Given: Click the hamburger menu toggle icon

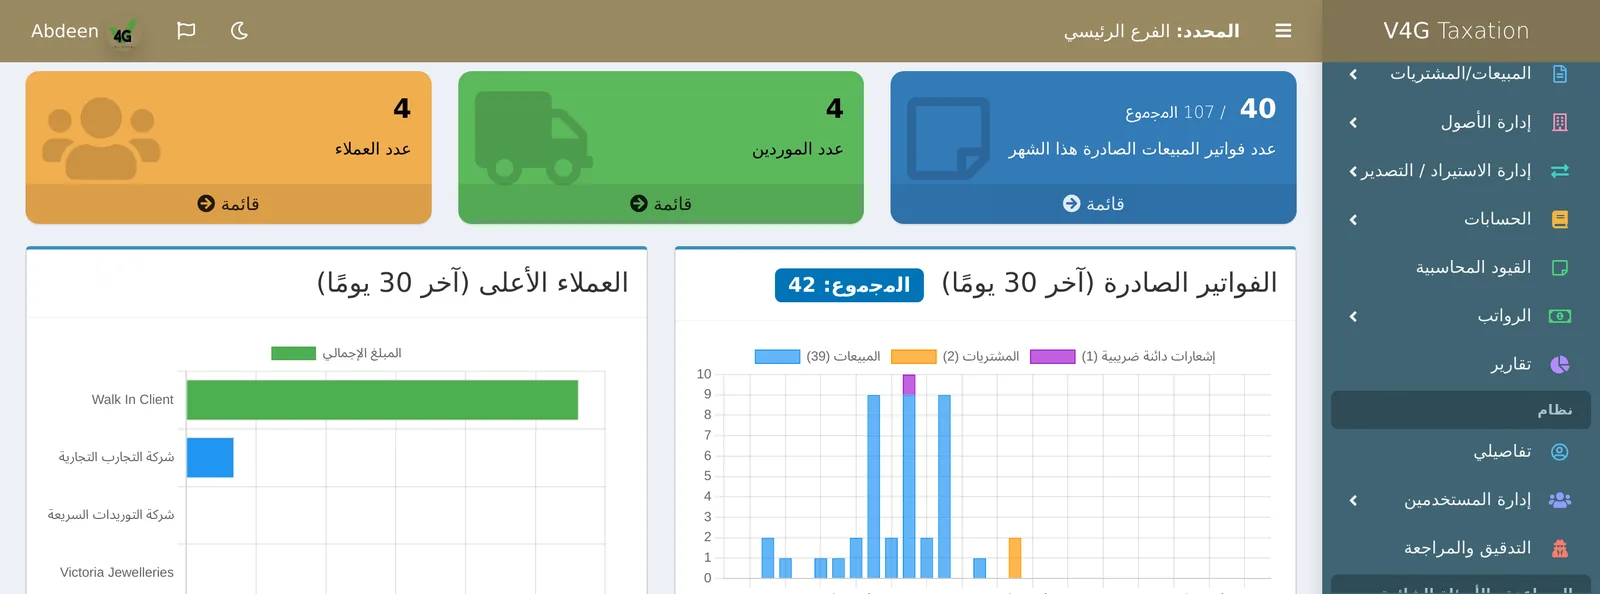Looking at the screenshot, I should click(x=1283, y=31).
